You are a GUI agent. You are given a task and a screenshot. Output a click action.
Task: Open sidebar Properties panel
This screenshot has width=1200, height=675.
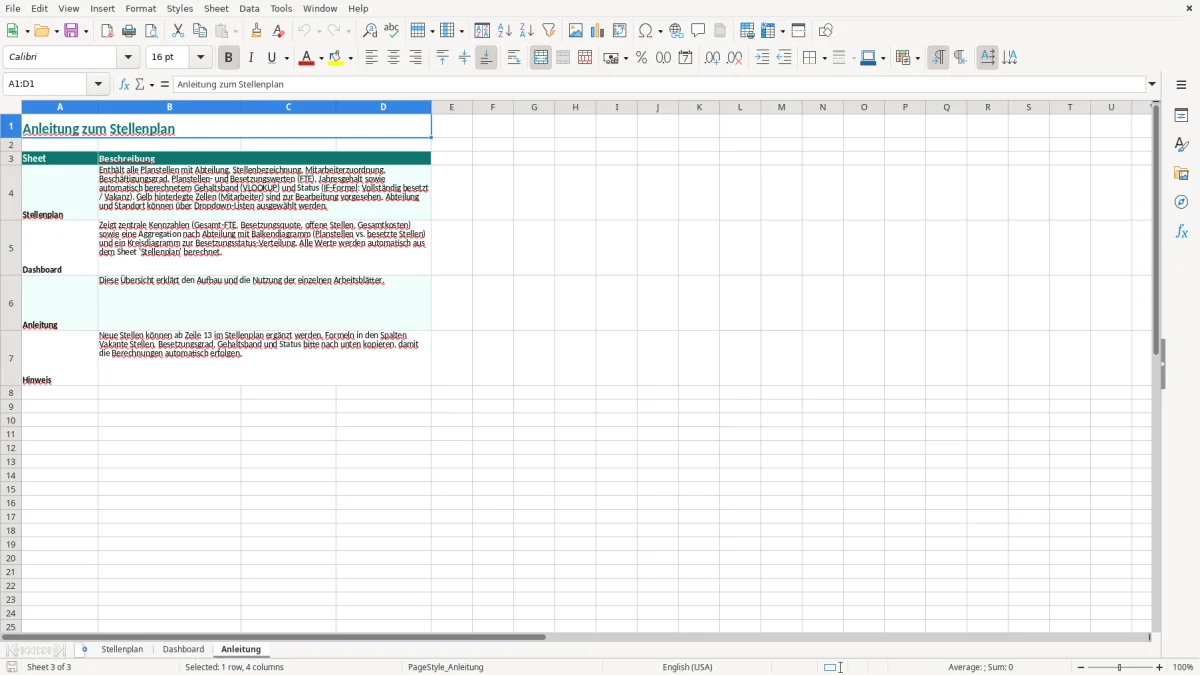click(1181, 116)
